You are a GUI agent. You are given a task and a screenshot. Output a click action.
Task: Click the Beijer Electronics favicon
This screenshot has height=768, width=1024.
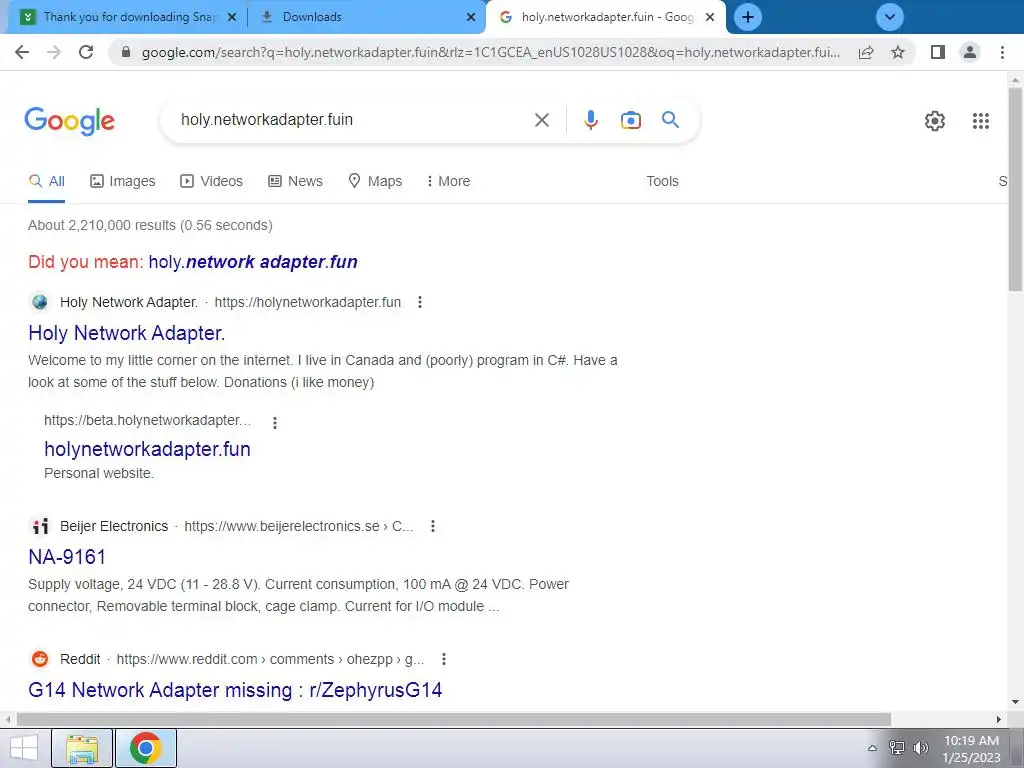pos(40,526)
